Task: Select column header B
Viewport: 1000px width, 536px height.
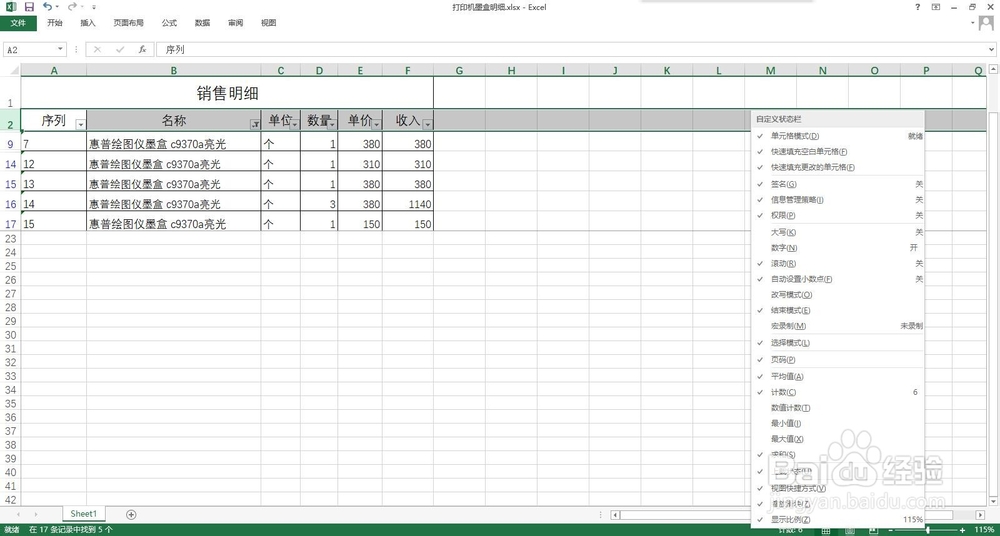Action: (173, 71)
